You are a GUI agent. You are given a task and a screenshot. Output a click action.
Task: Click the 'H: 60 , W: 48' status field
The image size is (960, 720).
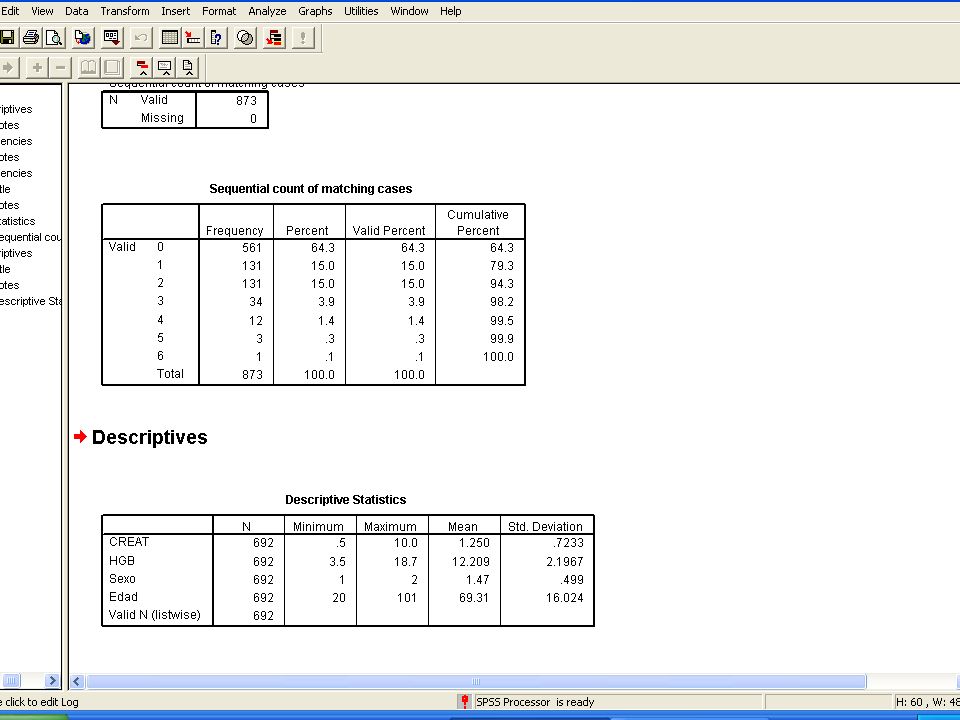927,702
